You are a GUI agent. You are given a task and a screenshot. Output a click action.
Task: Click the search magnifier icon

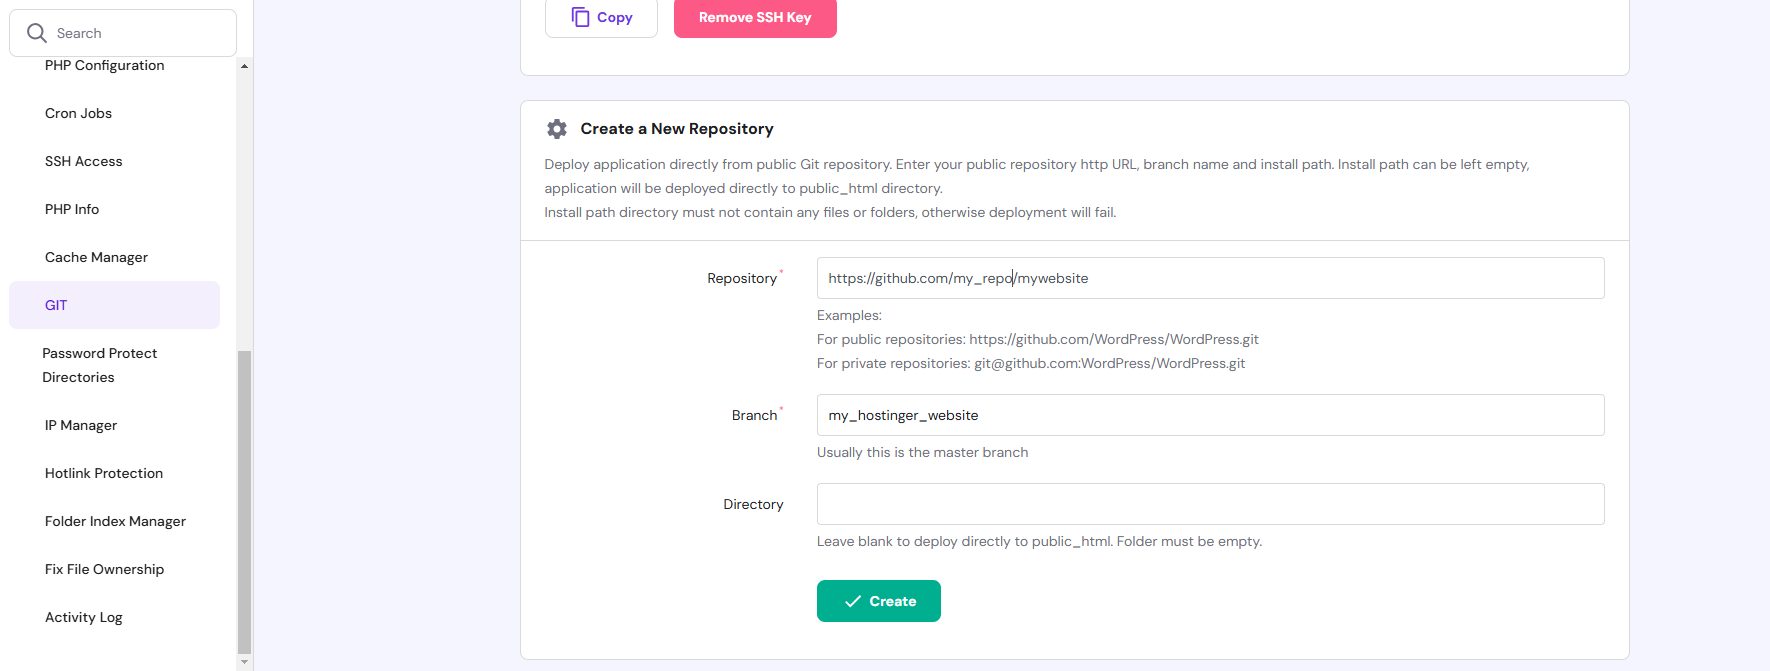[37, 33]
